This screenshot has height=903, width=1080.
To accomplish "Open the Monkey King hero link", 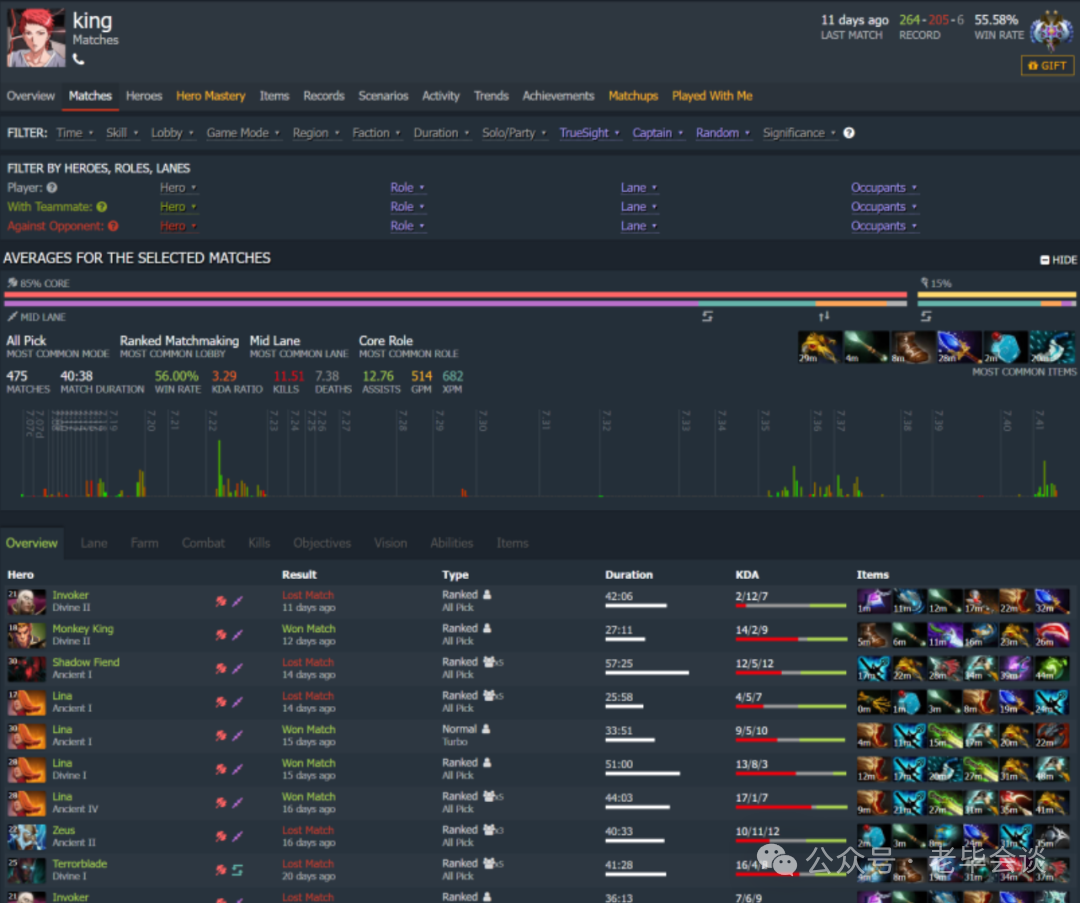I will (83, 629).
